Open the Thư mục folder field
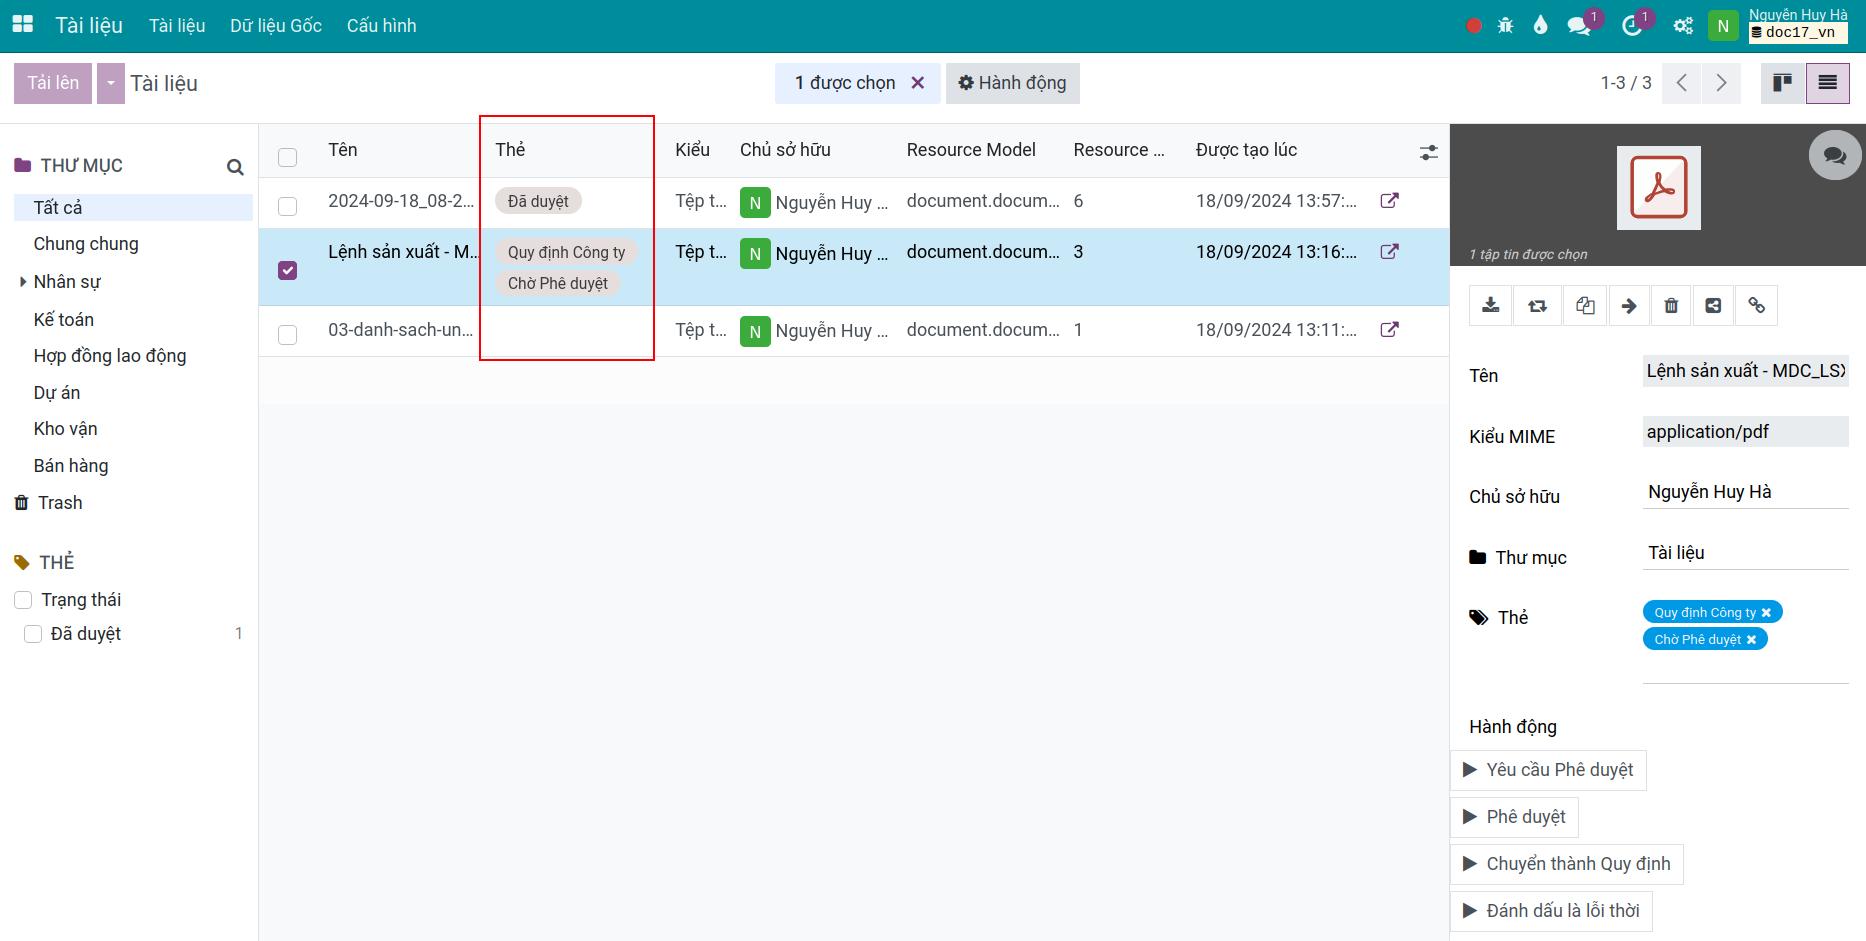This screenshot has height=941, width=1866. (1745, 553)
